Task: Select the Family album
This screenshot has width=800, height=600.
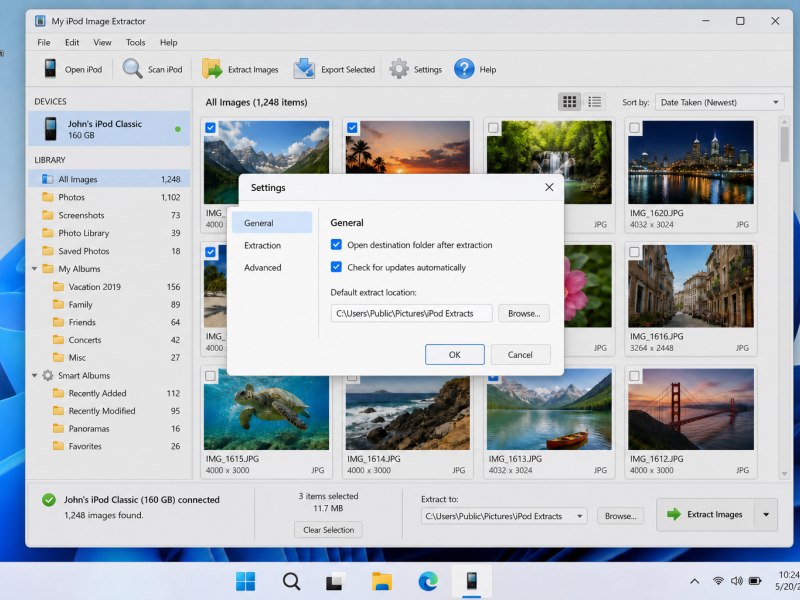Action: [x=109, y=305]
